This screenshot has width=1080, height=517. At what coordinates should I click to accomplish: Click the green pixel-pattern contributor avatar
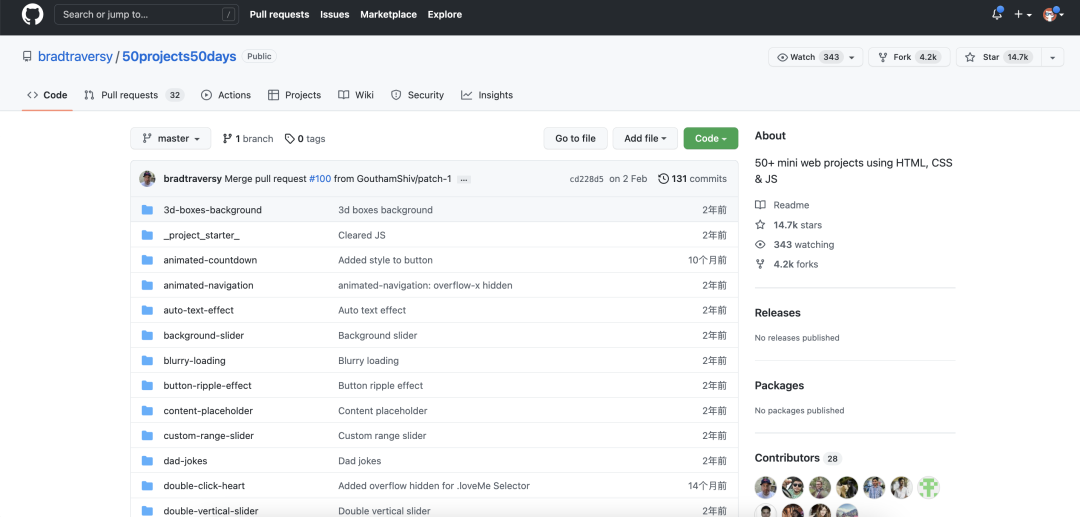click(928, 487)
